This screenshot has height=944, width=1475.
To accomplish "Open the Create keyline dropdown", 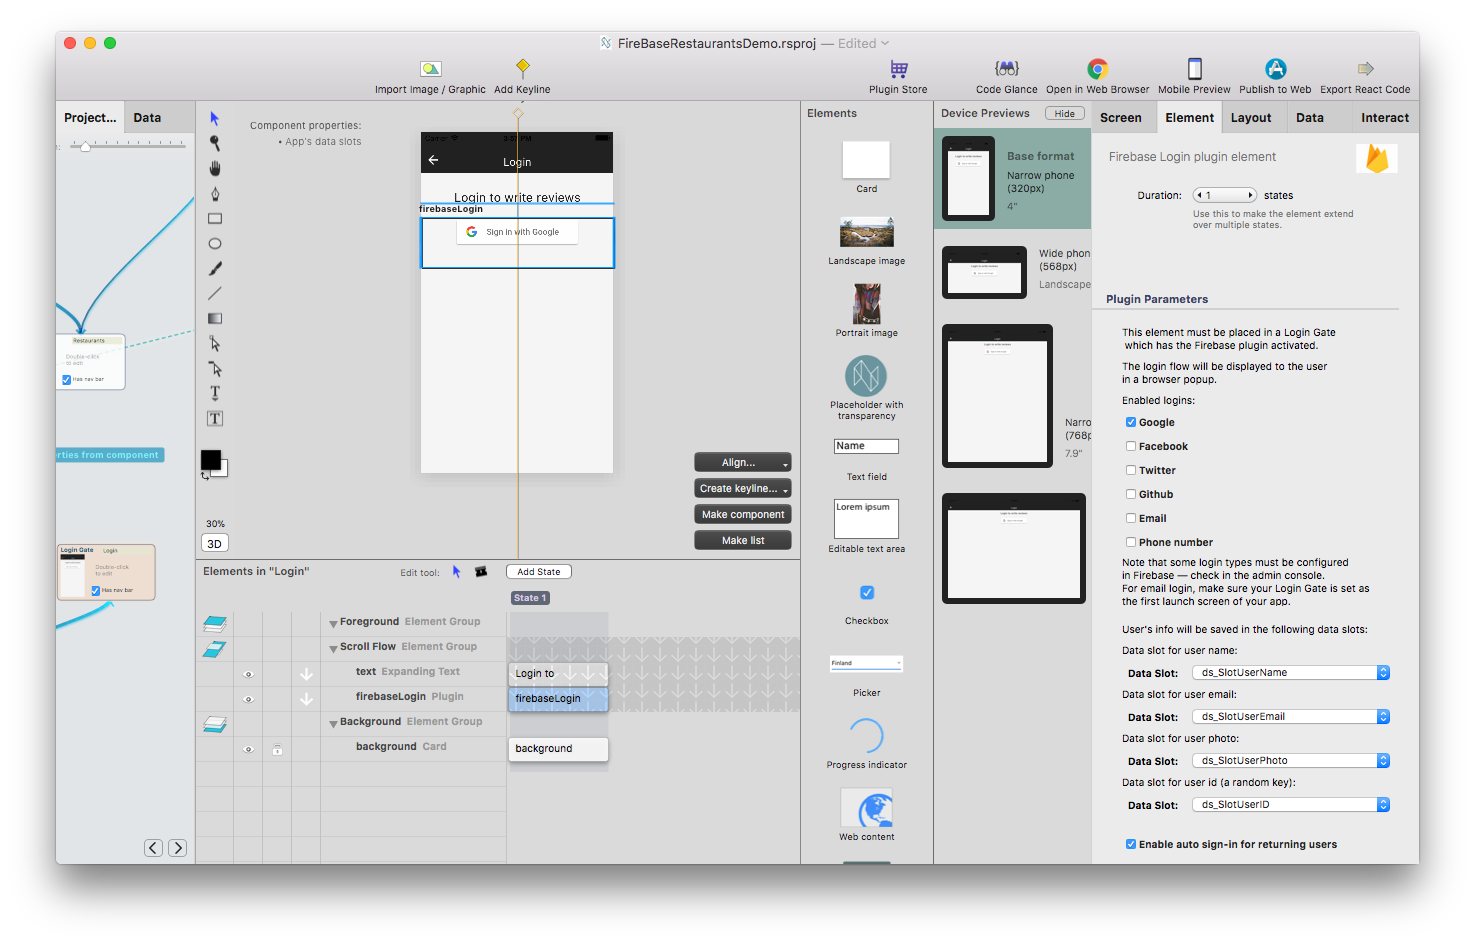I will tap(743, 489).
